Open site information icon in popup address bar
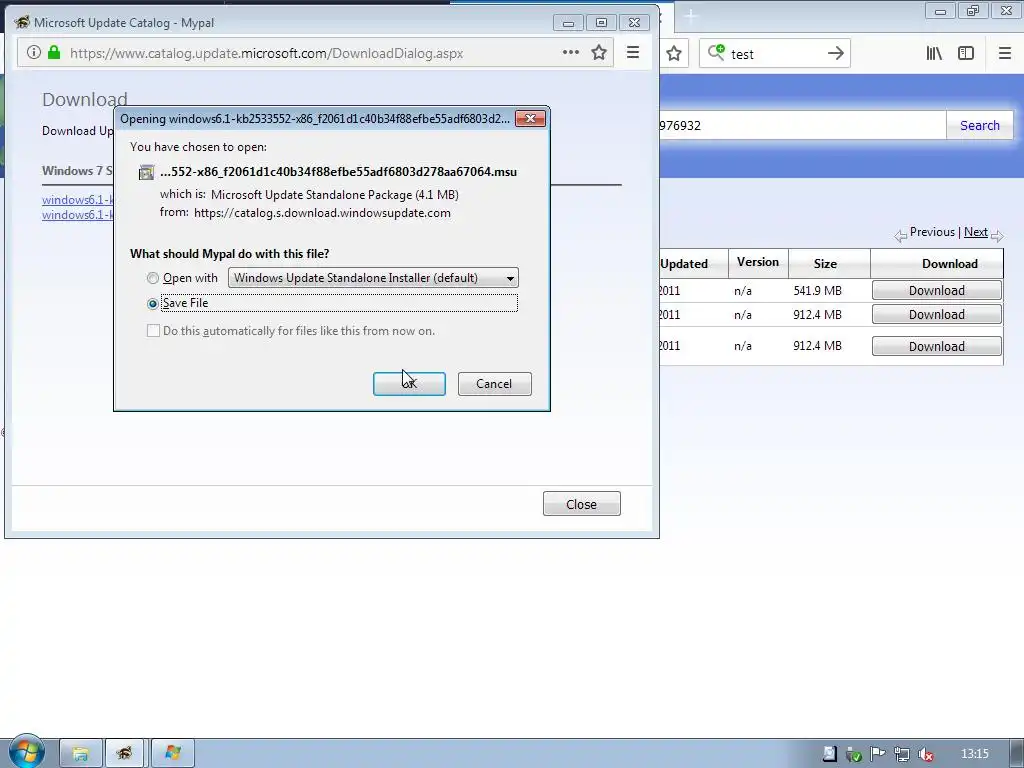The image size is (1024, 768). [x=34, y=52]
